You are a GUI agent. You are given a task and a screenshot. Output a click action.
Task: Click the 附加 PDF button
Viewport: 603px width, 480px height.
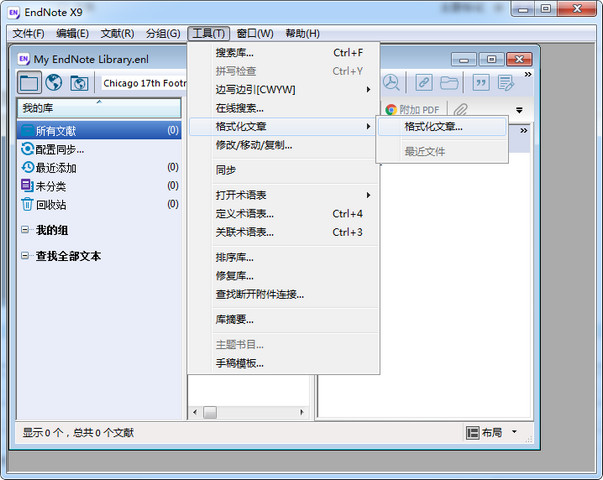pos(412,110)
